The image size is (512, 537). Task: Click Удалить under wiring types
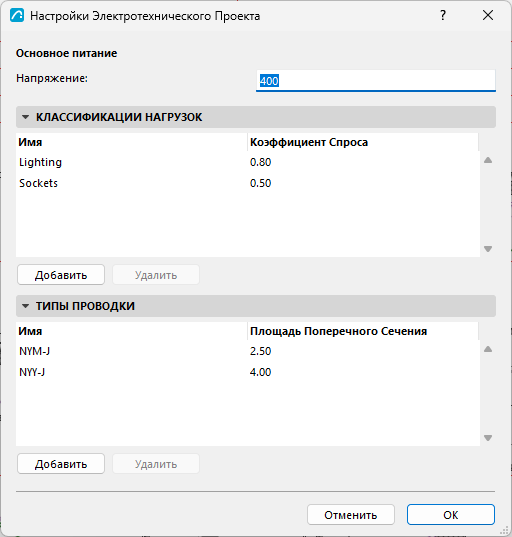point(156,464)
